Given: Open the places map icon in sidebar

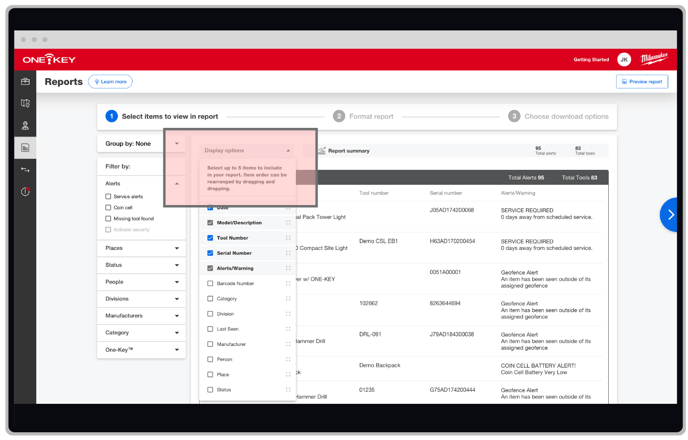Looking at the screenshot, I should [25, 104].
